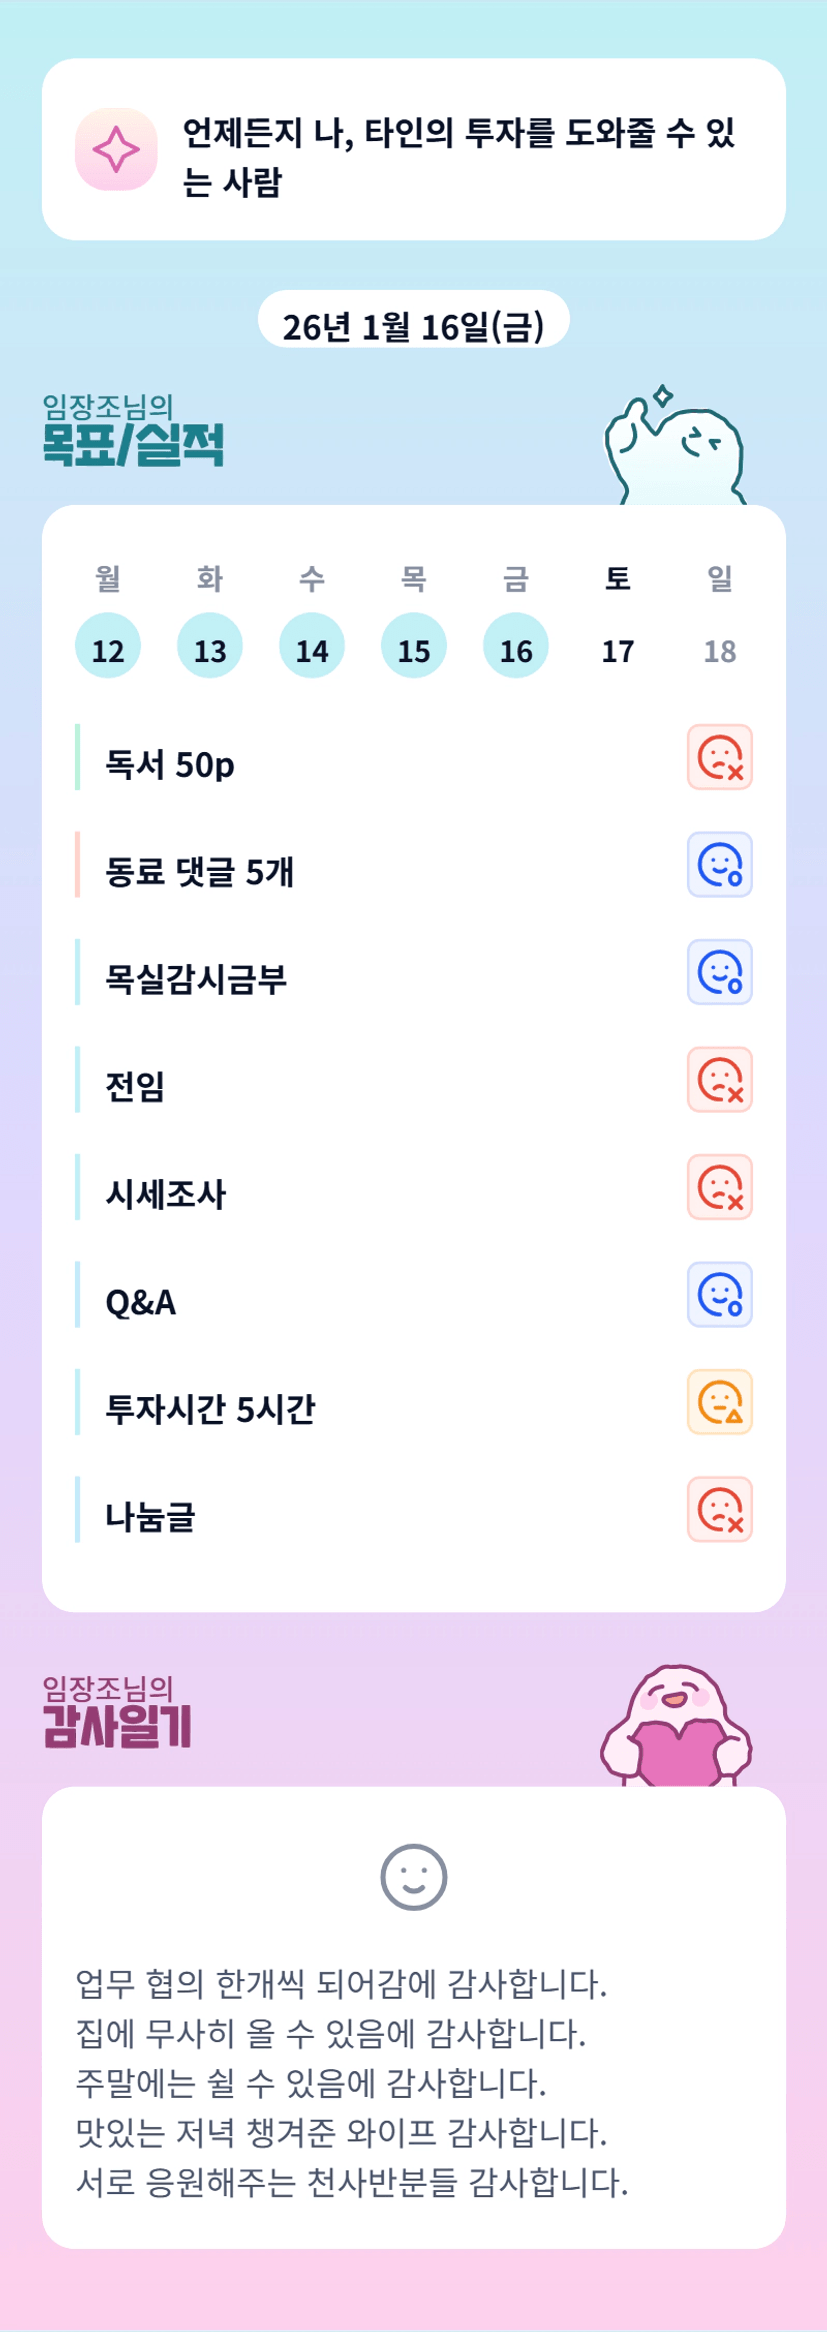Click the success face icon for 목실감시금부

click(719, 972)
